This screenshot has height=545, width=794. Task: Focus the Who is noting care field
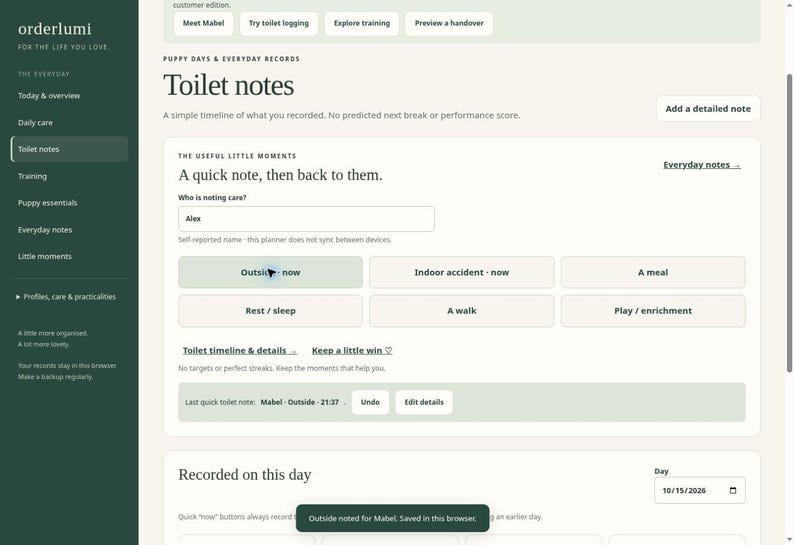tap(306, 219)
